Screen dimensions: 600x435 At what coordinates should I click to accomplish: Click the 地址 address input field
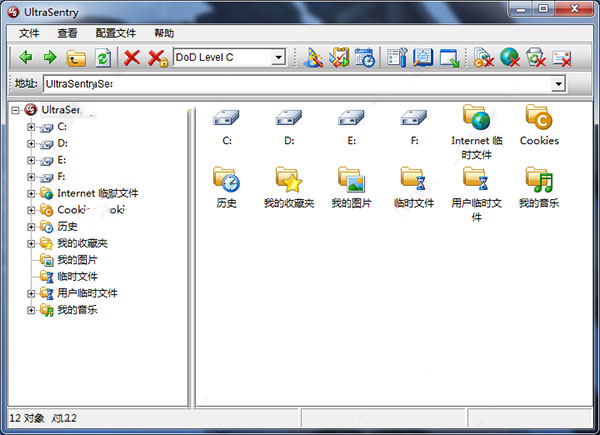click(x=298, y=84)
